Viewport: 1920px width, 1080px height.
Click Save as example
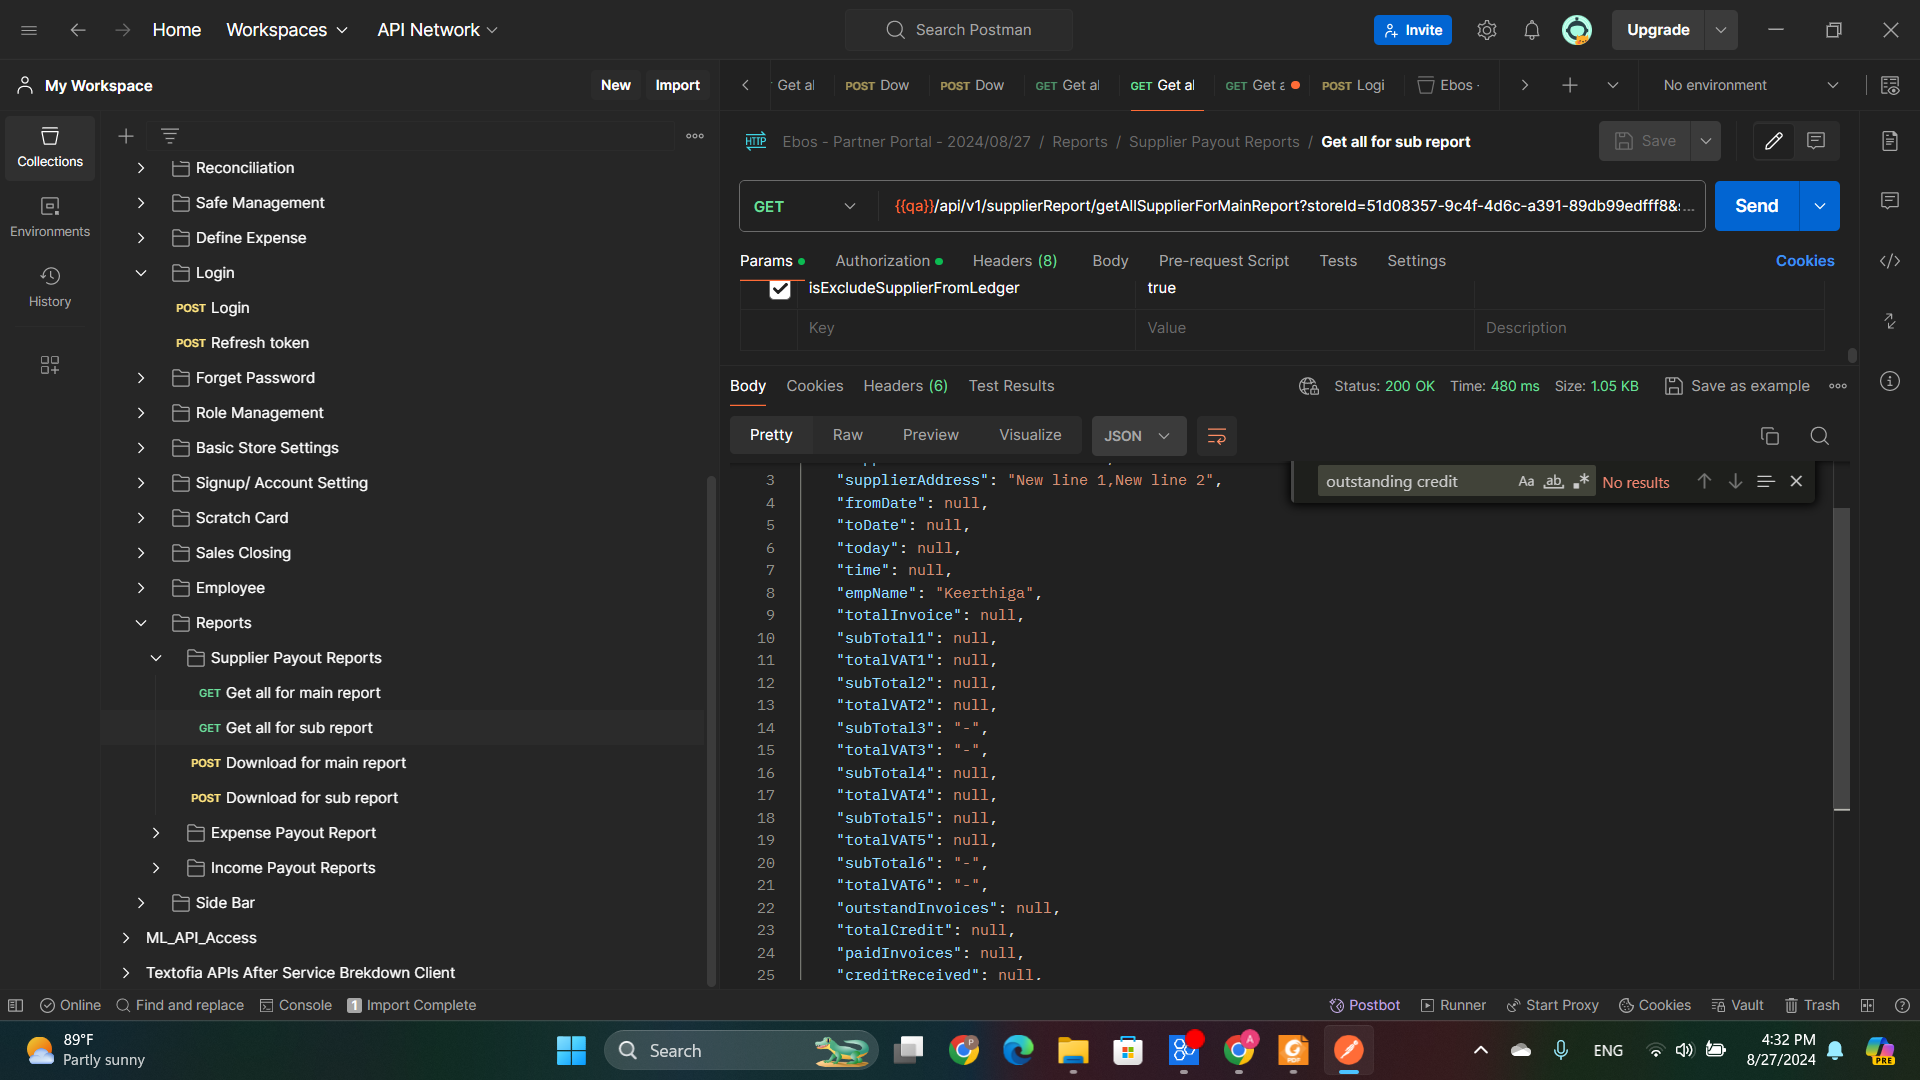1737,386
